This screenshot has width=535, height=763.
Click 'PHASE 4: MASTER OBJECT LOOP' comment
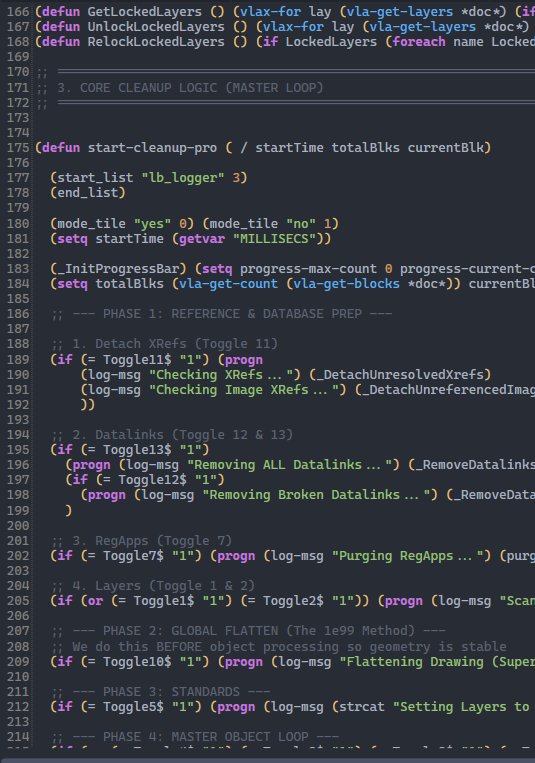click(205, 737)
